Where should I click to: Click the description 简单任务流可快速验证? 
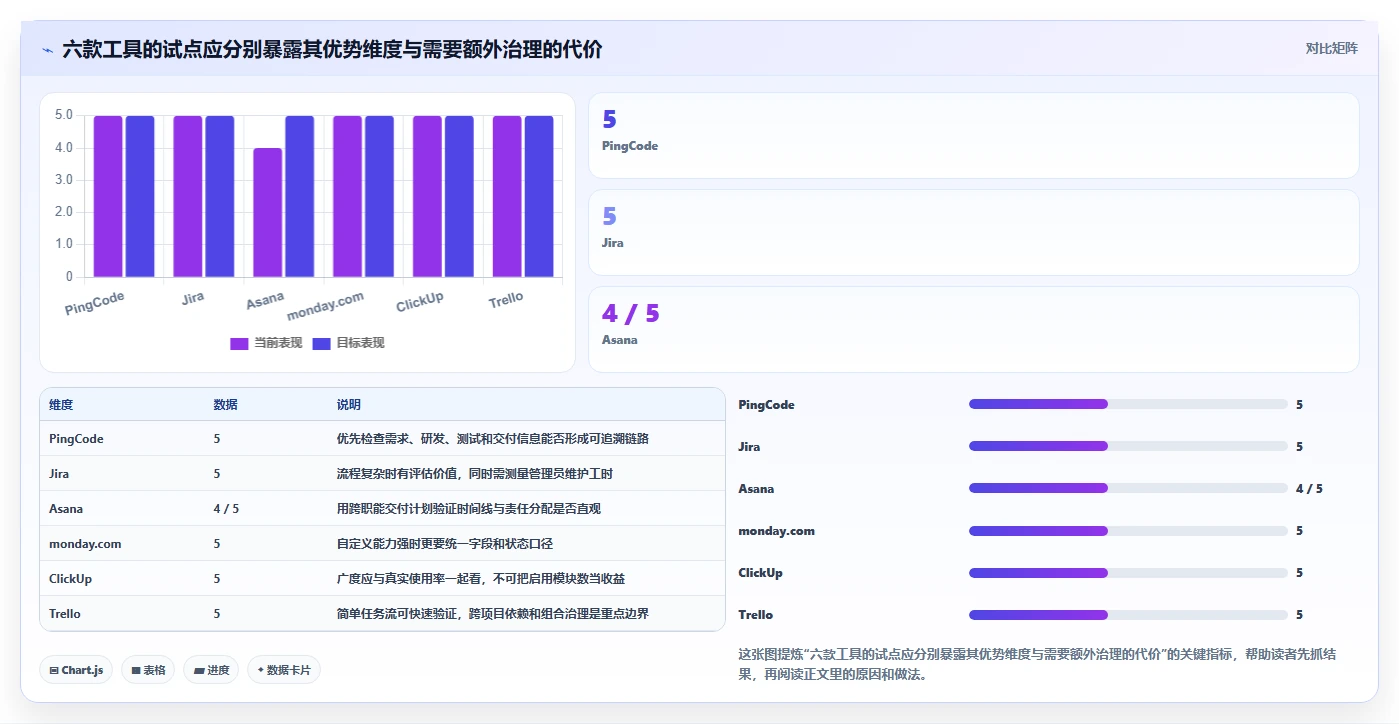pyautogui.click(x=493, y=614)
